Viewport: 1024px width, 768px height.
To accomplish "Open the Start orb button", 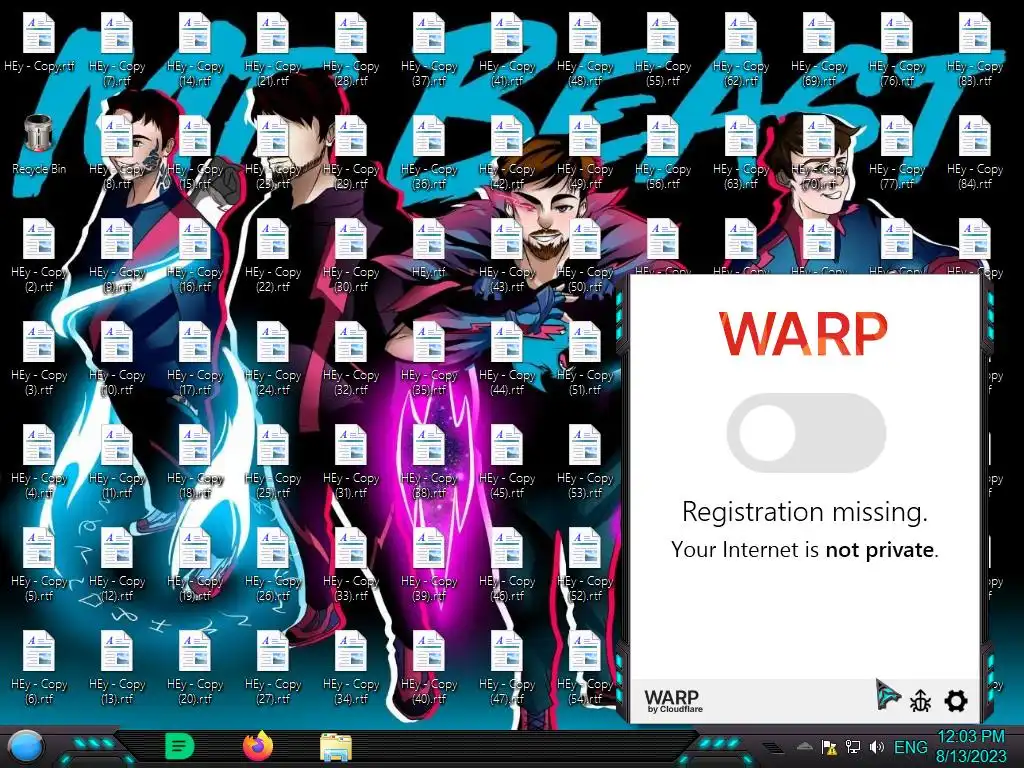I will pos(27,747).
